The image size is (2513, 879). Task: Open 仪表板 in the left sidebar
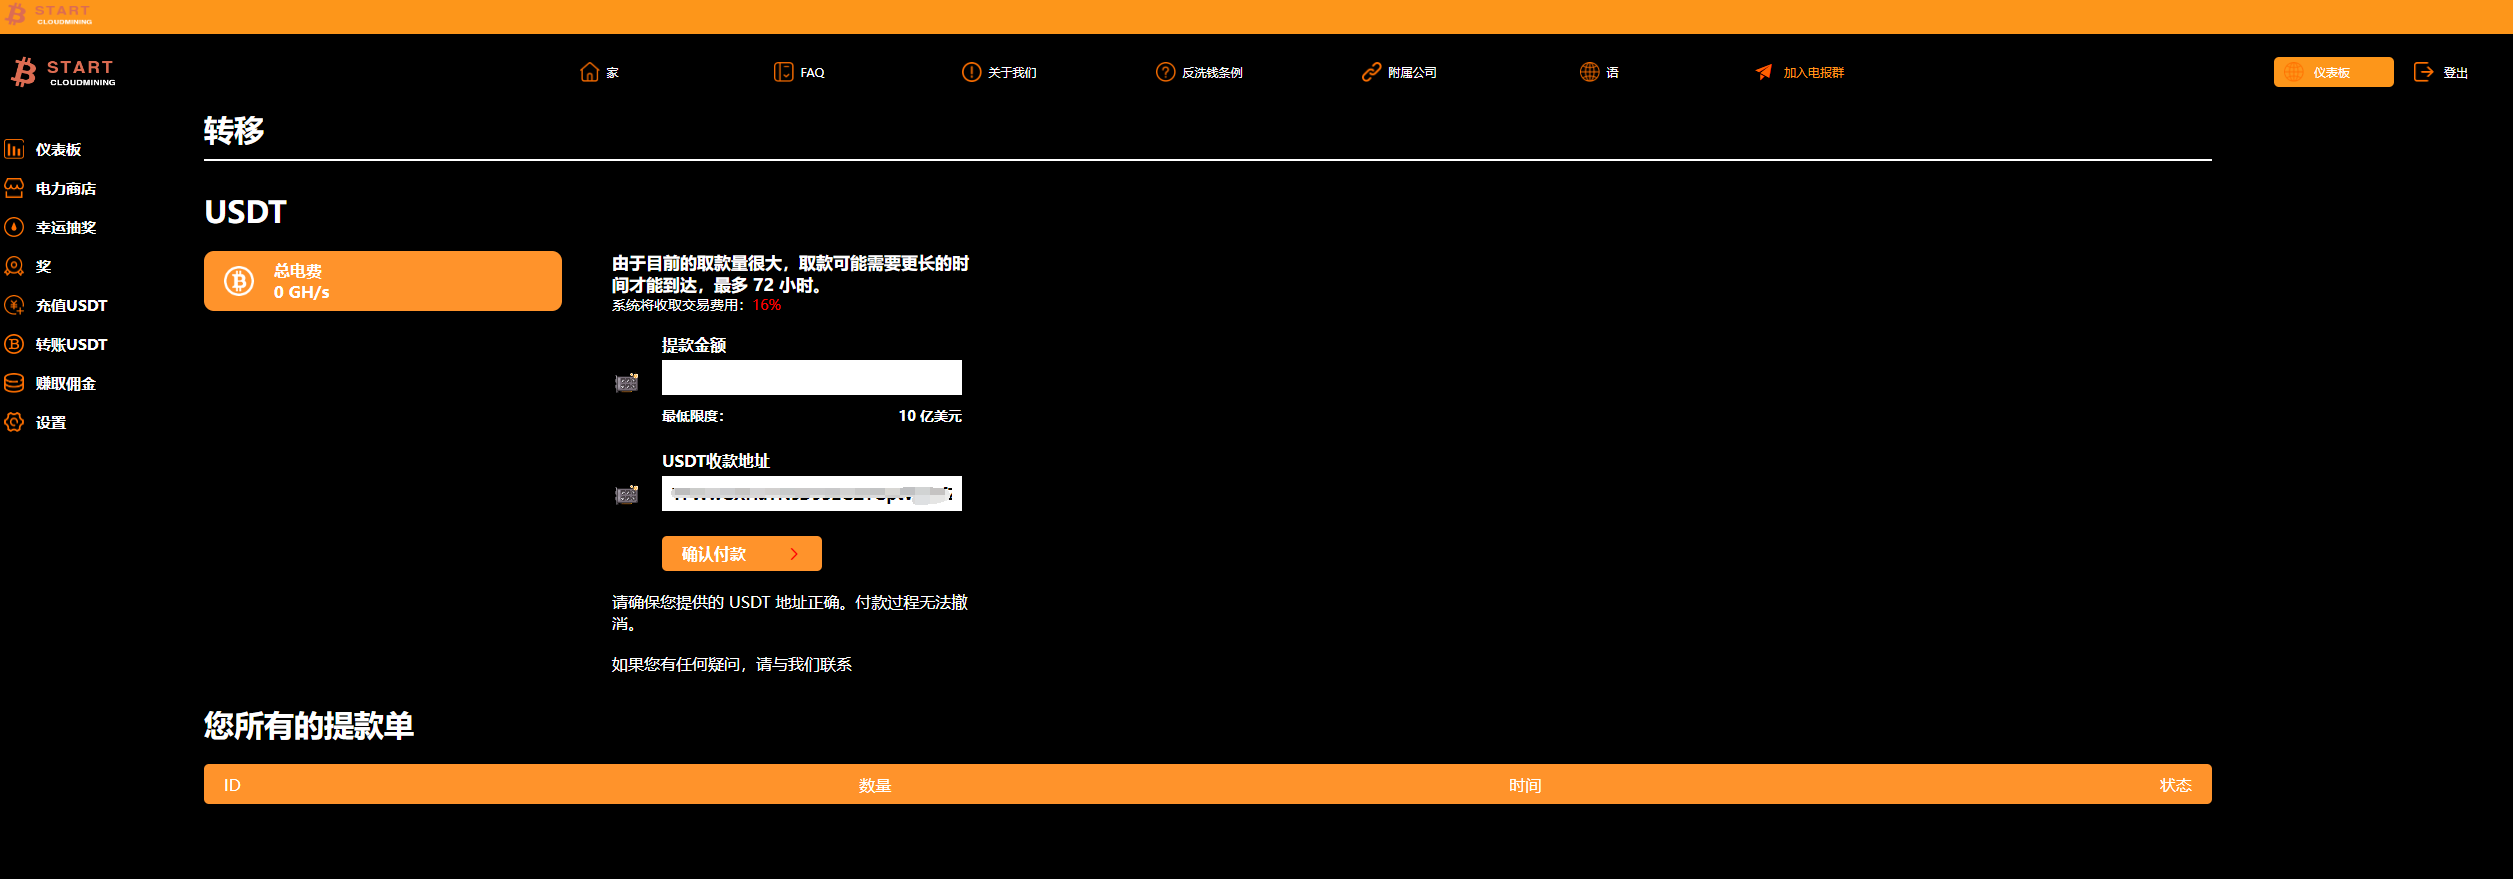pyautogui.click(x=58, y=150)
